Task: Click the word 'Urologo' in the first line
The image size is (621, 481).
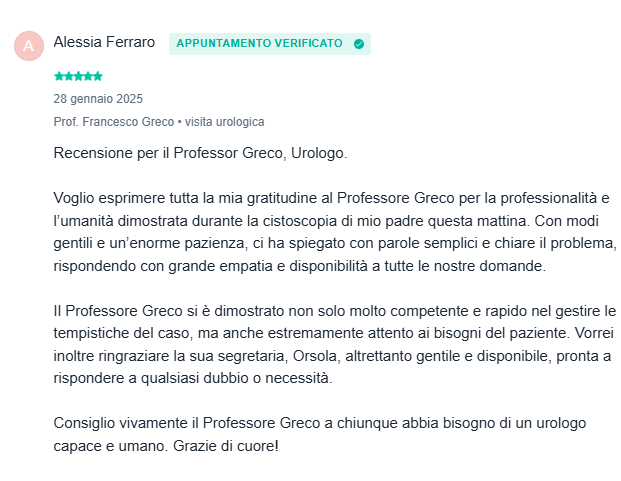Action: coord(319,153)
